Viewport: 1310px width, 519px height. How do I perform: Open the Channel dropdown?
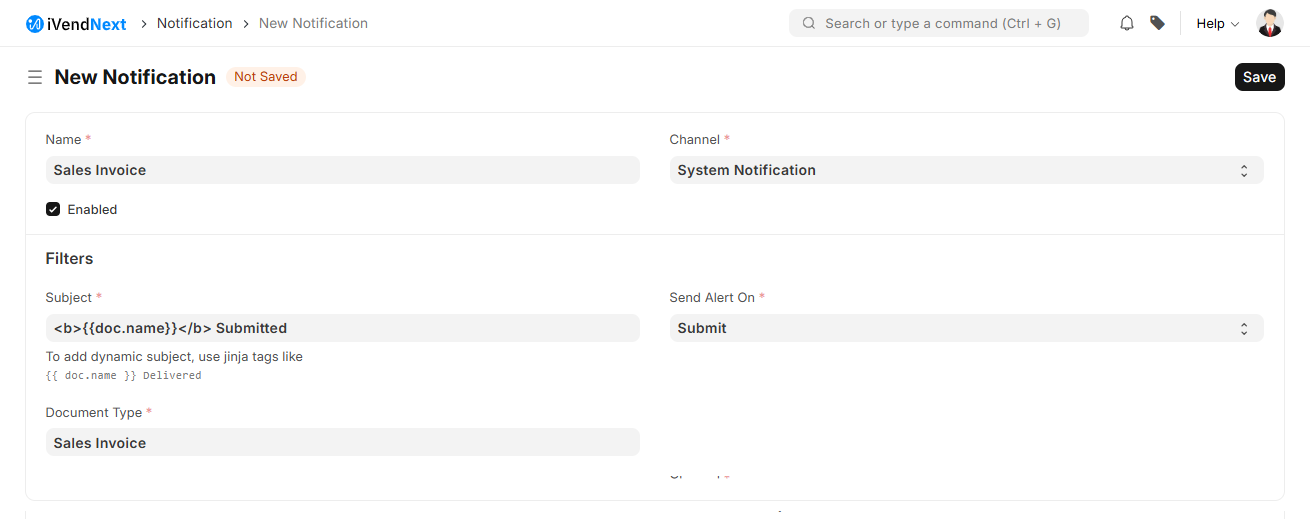pyautogui.click(x=955, y=171)
